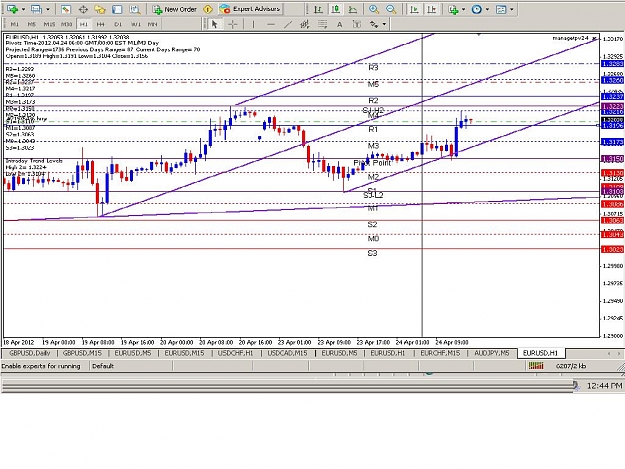Switch to the GBPUSD,M15 chart tab
The width and height of the screenshot is (625, 469).
pos(82,353)
